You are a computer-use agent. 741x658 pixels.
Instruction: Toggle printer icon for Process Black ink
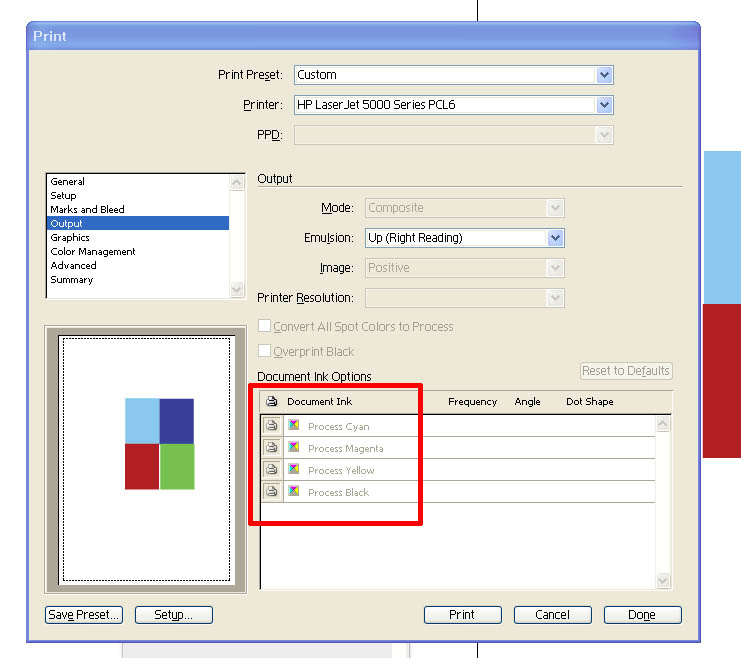[271, 492]
